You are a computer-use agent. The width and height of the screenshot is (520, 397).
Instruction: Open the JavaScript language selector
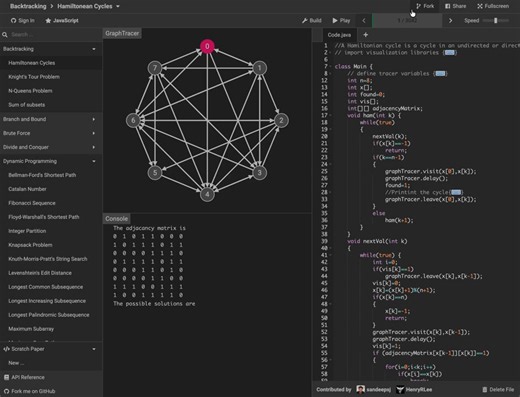click(62, 20)
